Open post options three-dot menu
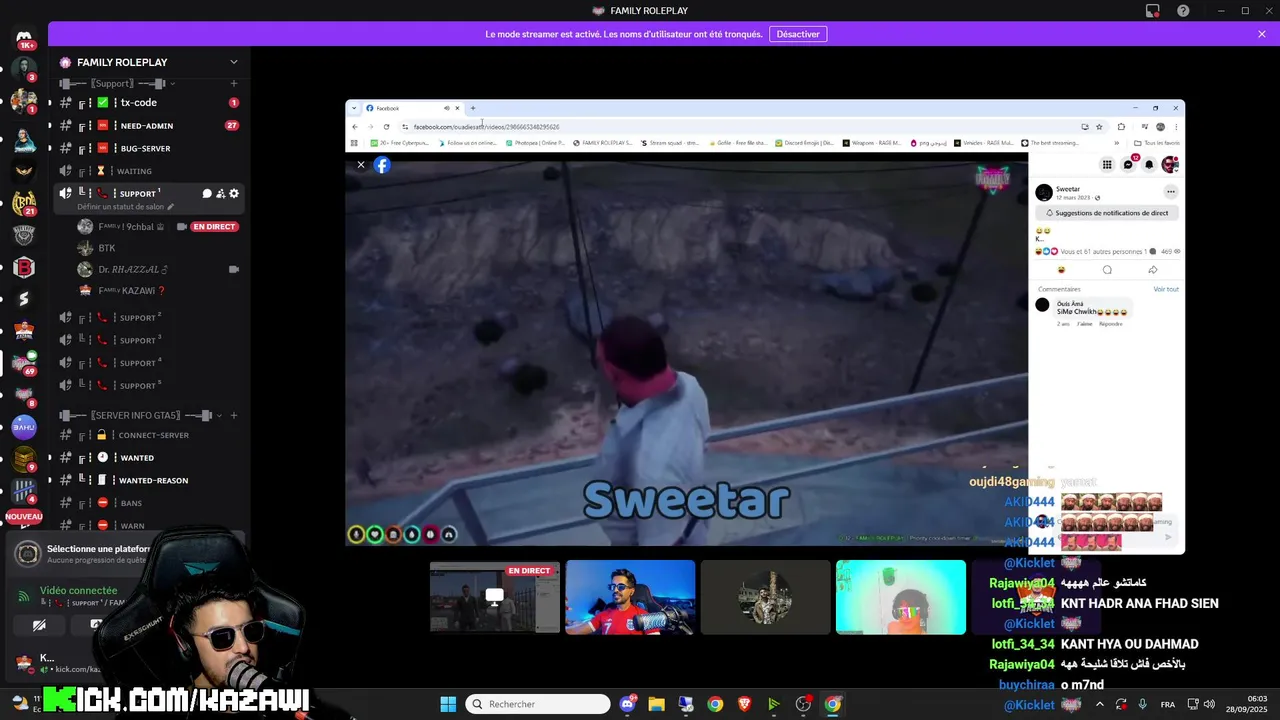 (1170, 192)
